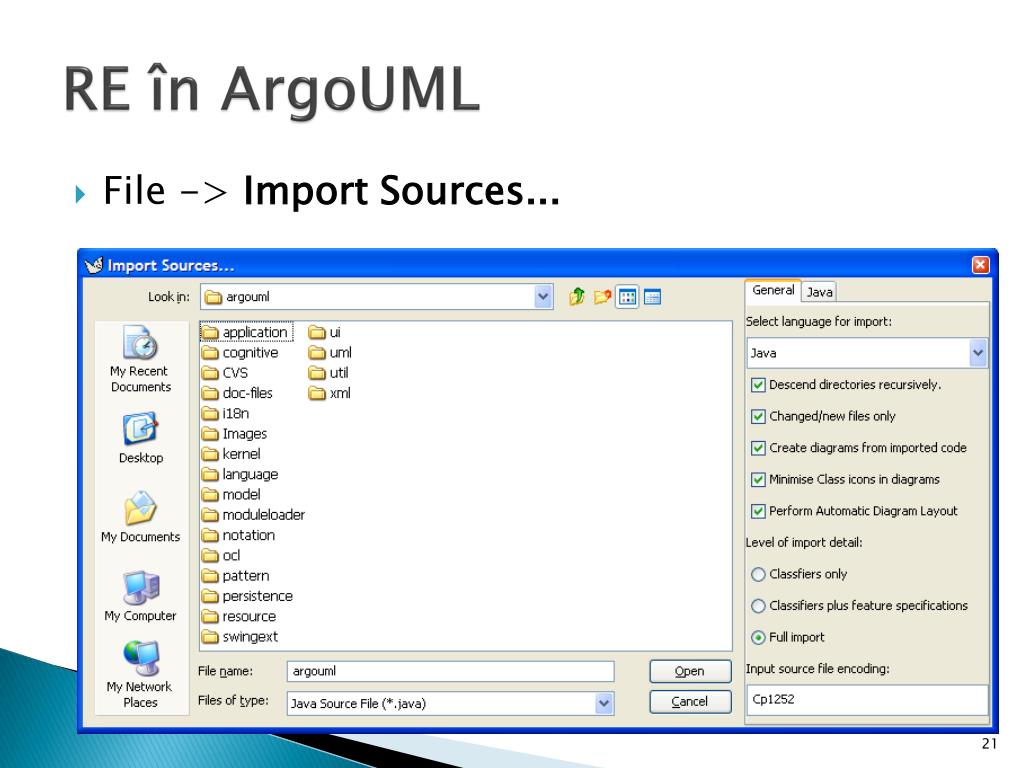1024x768 pixels.
Task: Select the pattern folder name
Action: (x=246, y=576)
